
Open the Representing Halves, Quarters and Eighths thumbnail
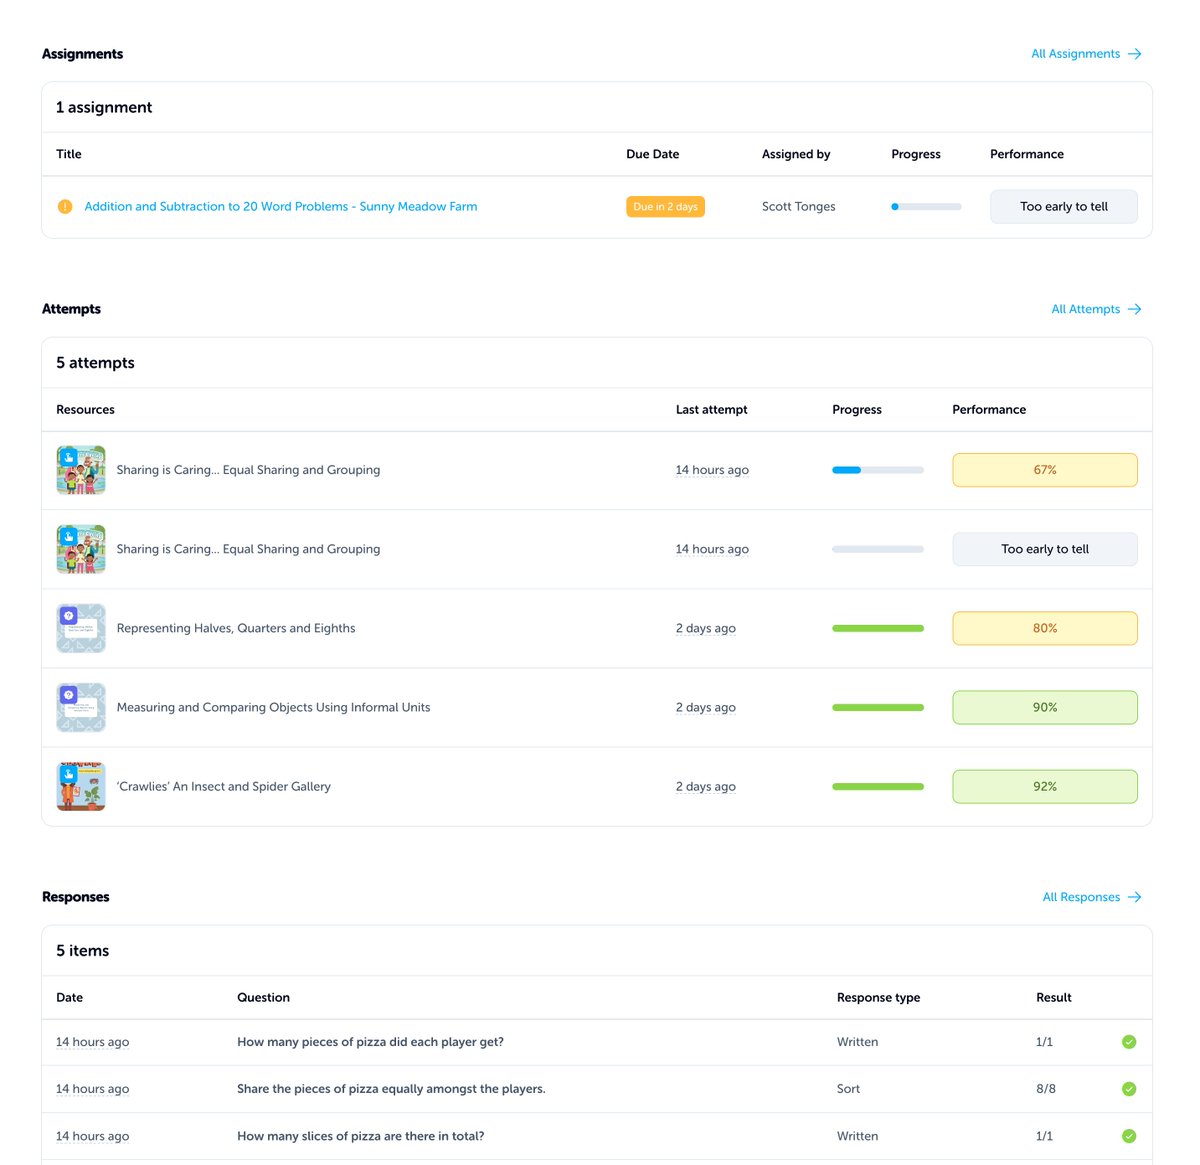click(x=81, y=628)
